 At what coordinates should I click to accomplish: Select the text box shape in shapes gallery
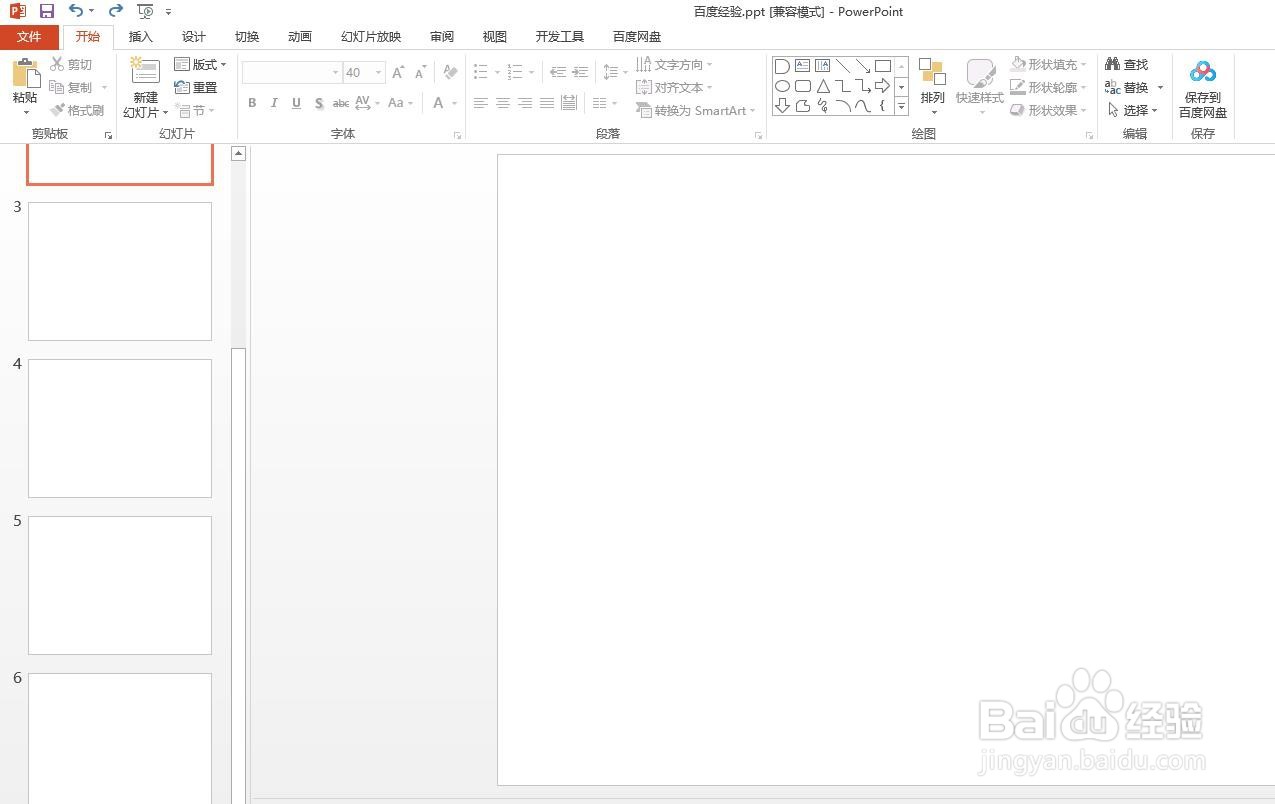(x=802, y=66)
